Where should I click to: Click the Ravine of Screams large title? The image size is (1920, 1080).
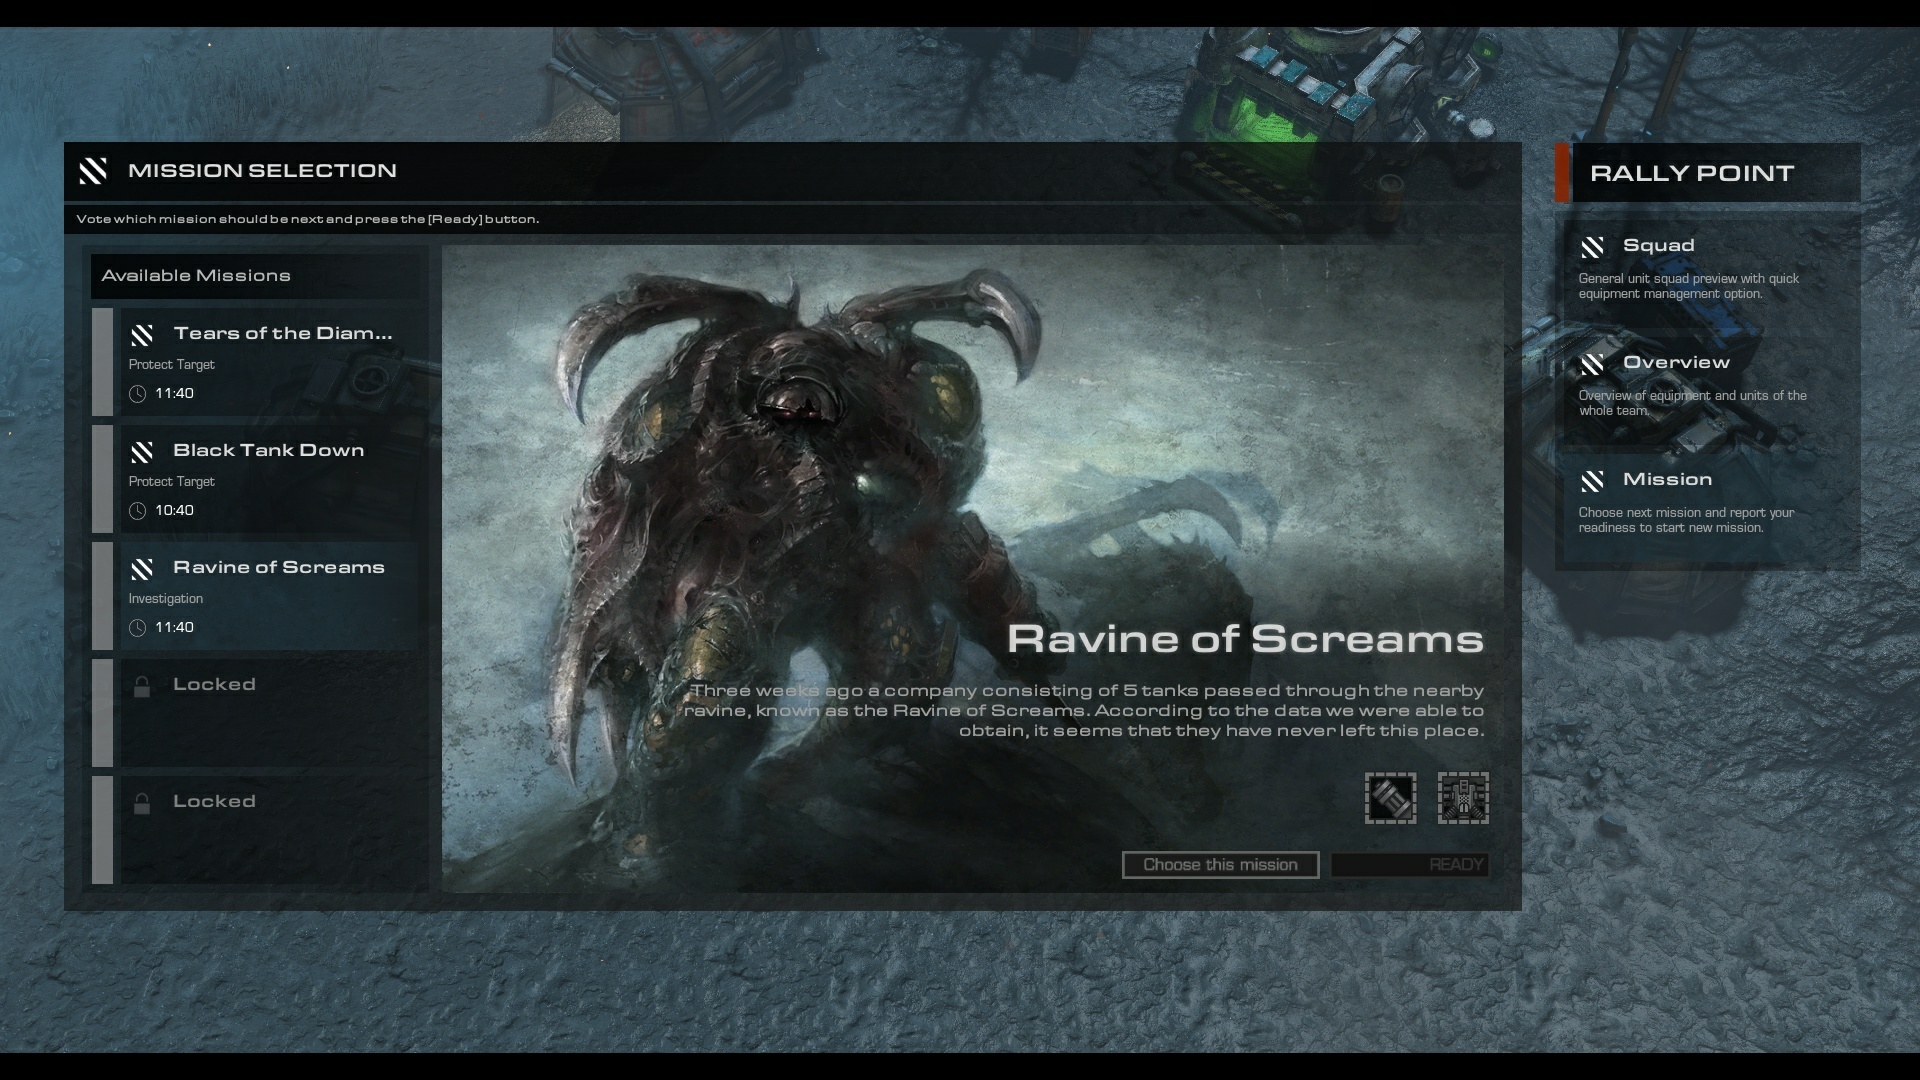click(1245, 639)
